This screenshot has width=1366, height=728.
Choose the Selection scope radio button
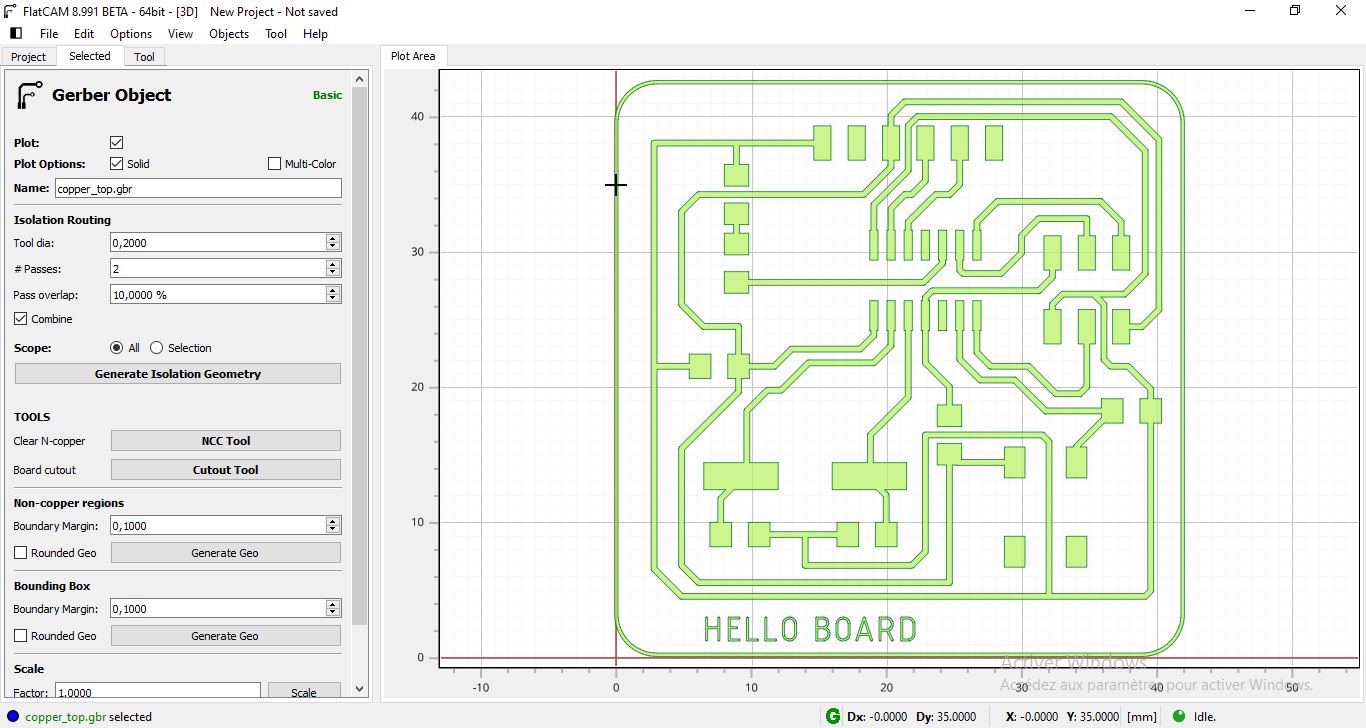tap(157, 348)
